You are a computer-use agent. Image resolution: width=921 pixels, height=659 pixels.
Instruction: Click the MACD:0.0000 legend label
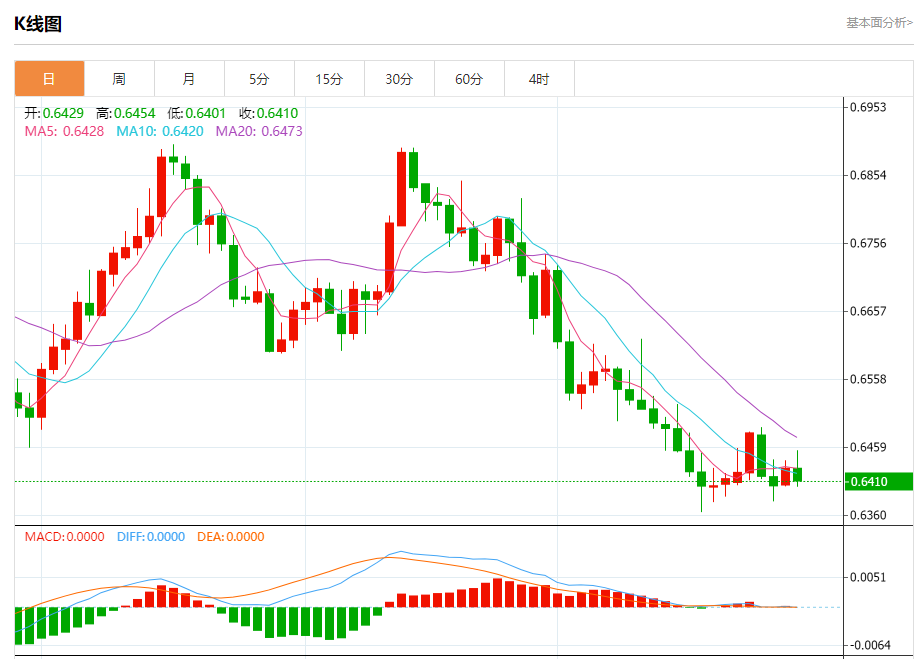pyautogui.click(x=65, y=537)
